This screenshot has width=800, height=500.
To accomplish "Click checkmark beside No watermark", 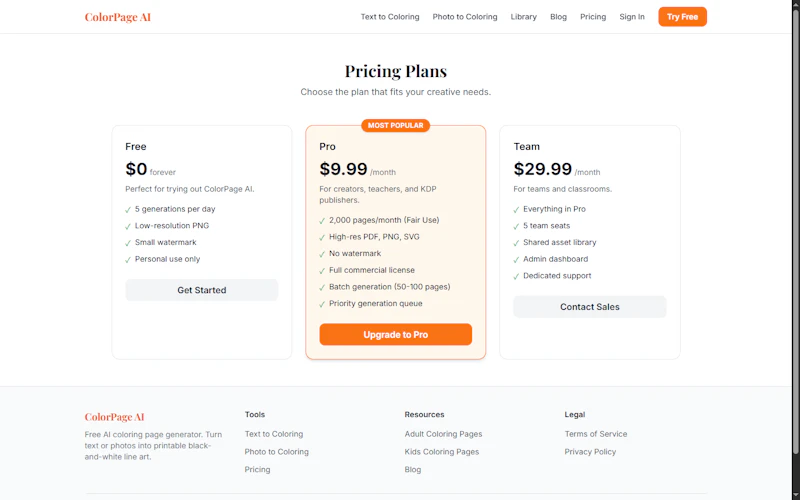I will pyautogui.click(x=322, y=254).
